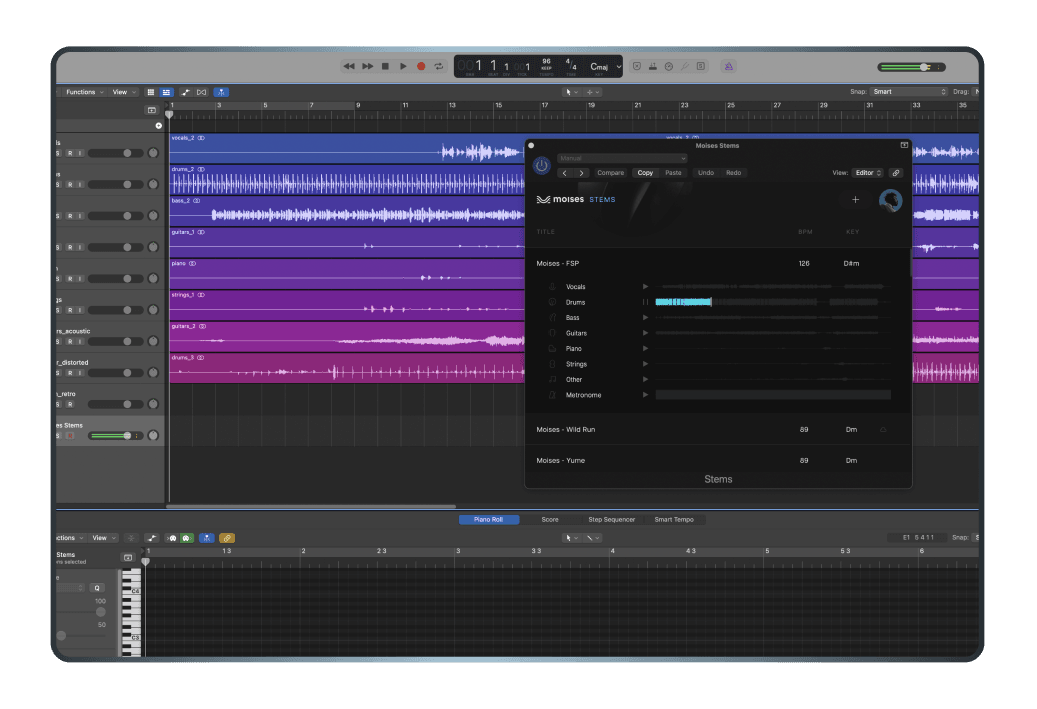The width and height of the screenshot is (1037, 709).
Task: Click the Paste button in plugin header
Action: click(x=673, y=173)
